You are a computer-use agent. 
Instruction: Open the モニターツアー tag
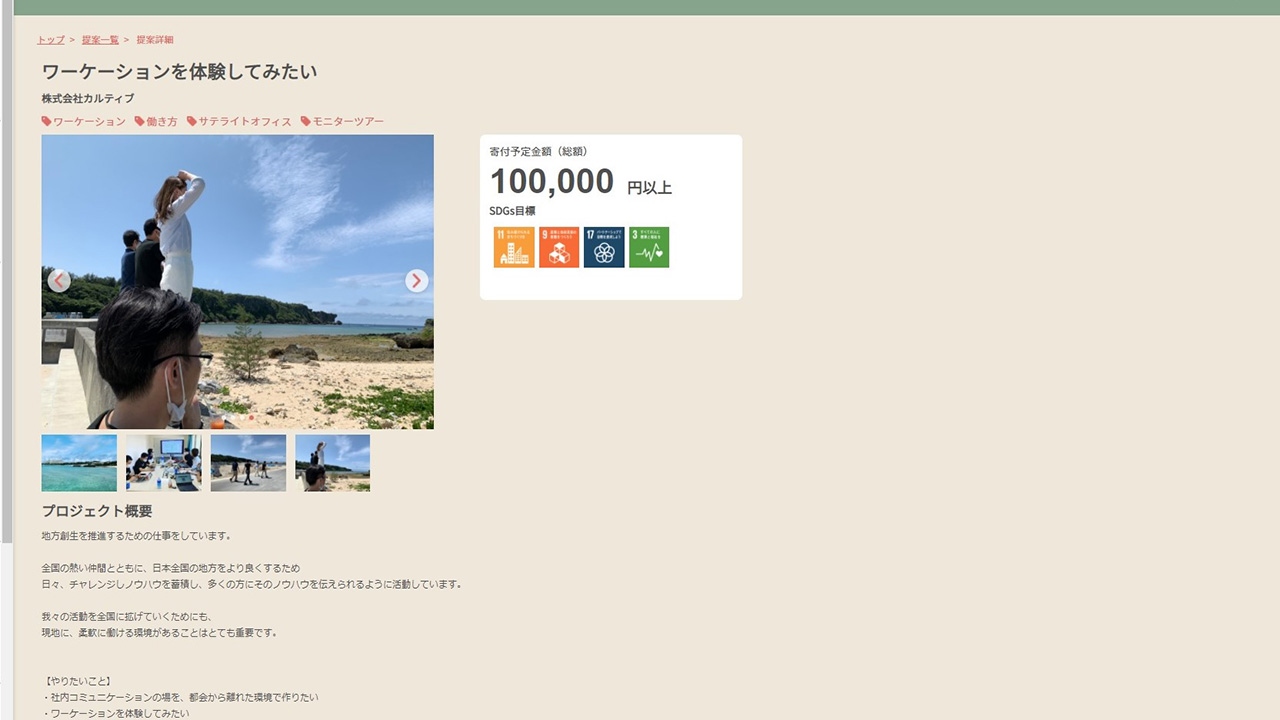(343, 122)
